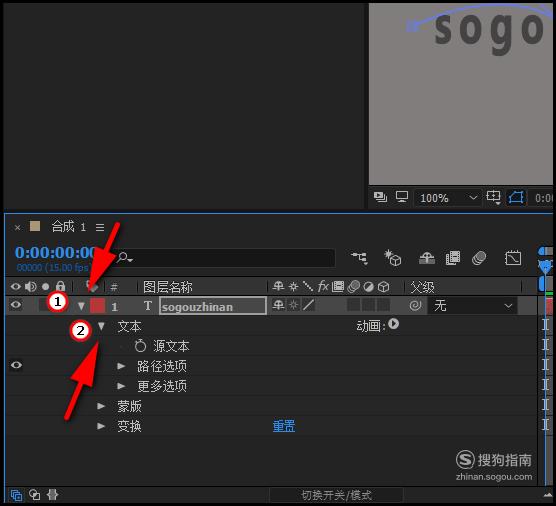Expand the 路径选项 group
Screen dimensions: 556x506
point(121,366)
